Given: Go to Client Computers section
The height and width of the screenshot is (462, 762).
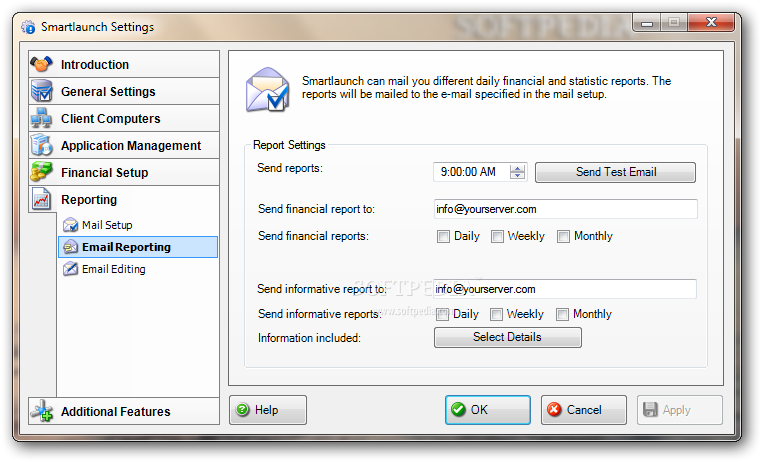Looking at the screenshot, I should (124, 118).
